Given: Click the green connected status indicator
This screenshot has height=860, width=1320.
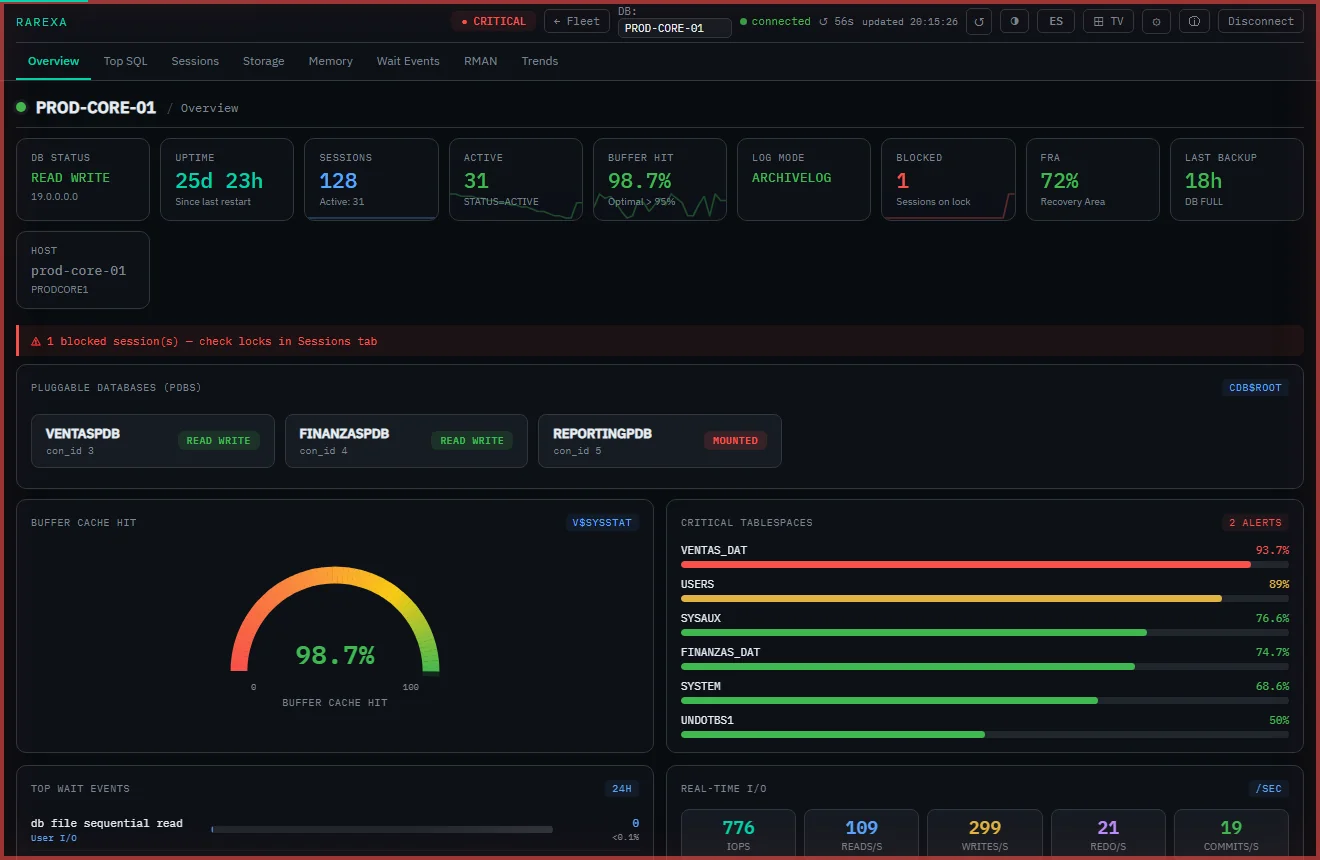Looking at the screenshot, I should click(775, 21).
